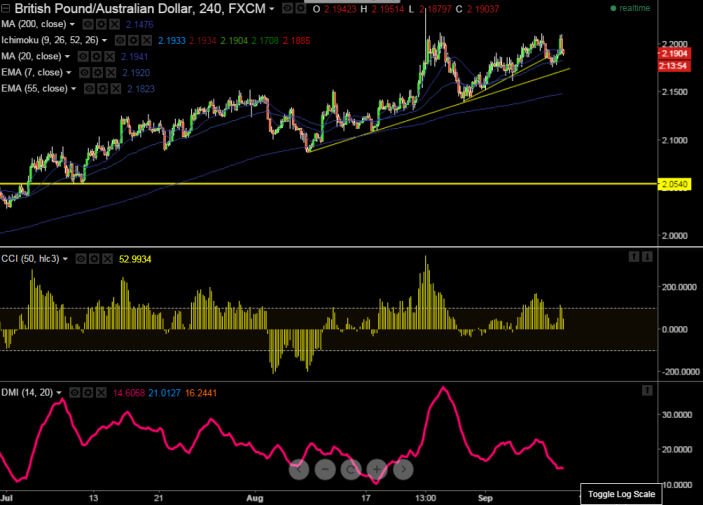Select the red 2.1904 current price label

point(674,53)
